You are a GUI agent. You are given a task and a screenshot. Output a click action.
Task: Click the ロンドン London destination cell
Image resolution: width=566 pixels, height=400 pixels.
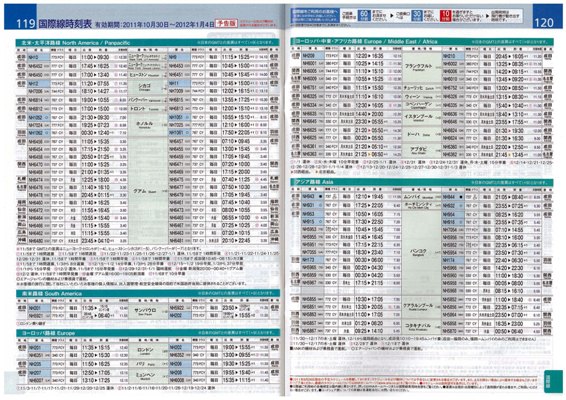coord(148,351)
